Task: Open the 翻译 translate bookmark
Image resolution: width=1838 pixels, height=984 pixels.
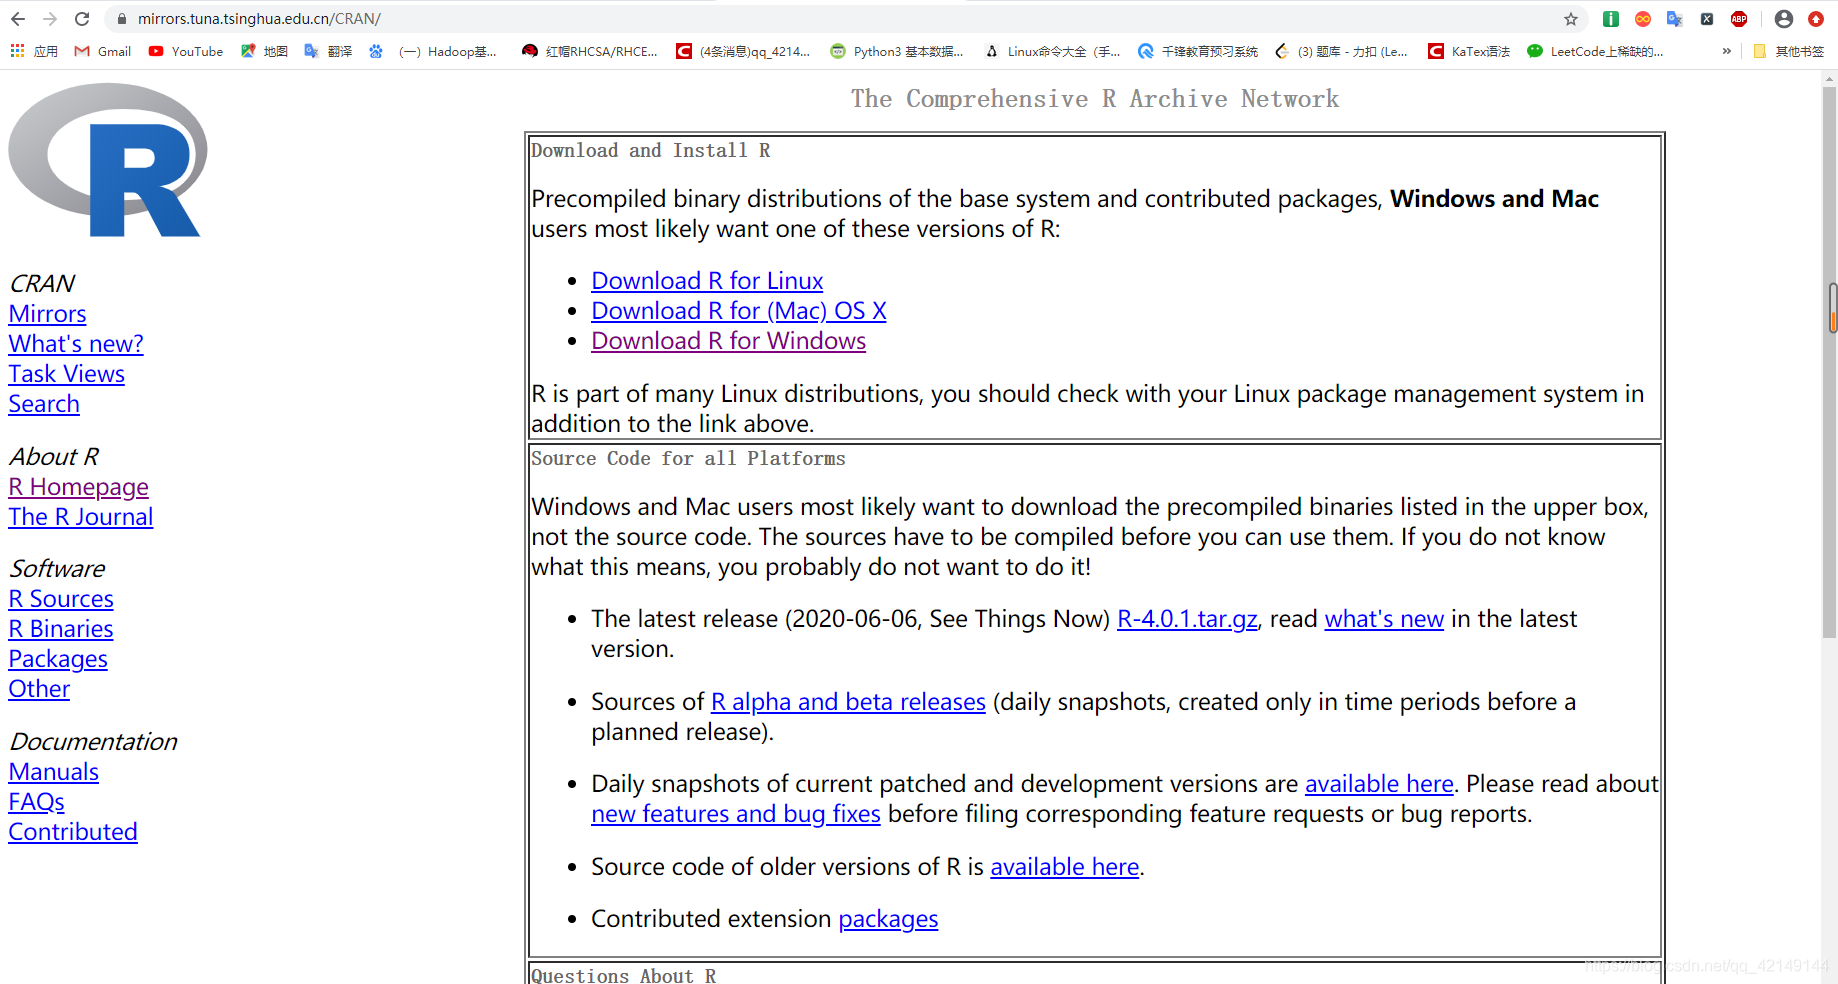Action: tap(328, 51)
